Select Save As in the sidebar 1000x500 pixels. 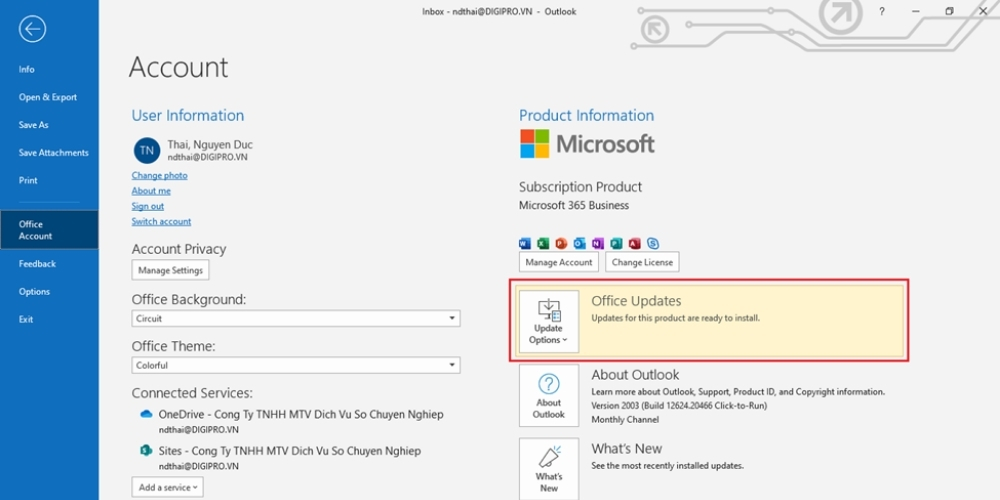pyautogui.click(x=34, y=125)
